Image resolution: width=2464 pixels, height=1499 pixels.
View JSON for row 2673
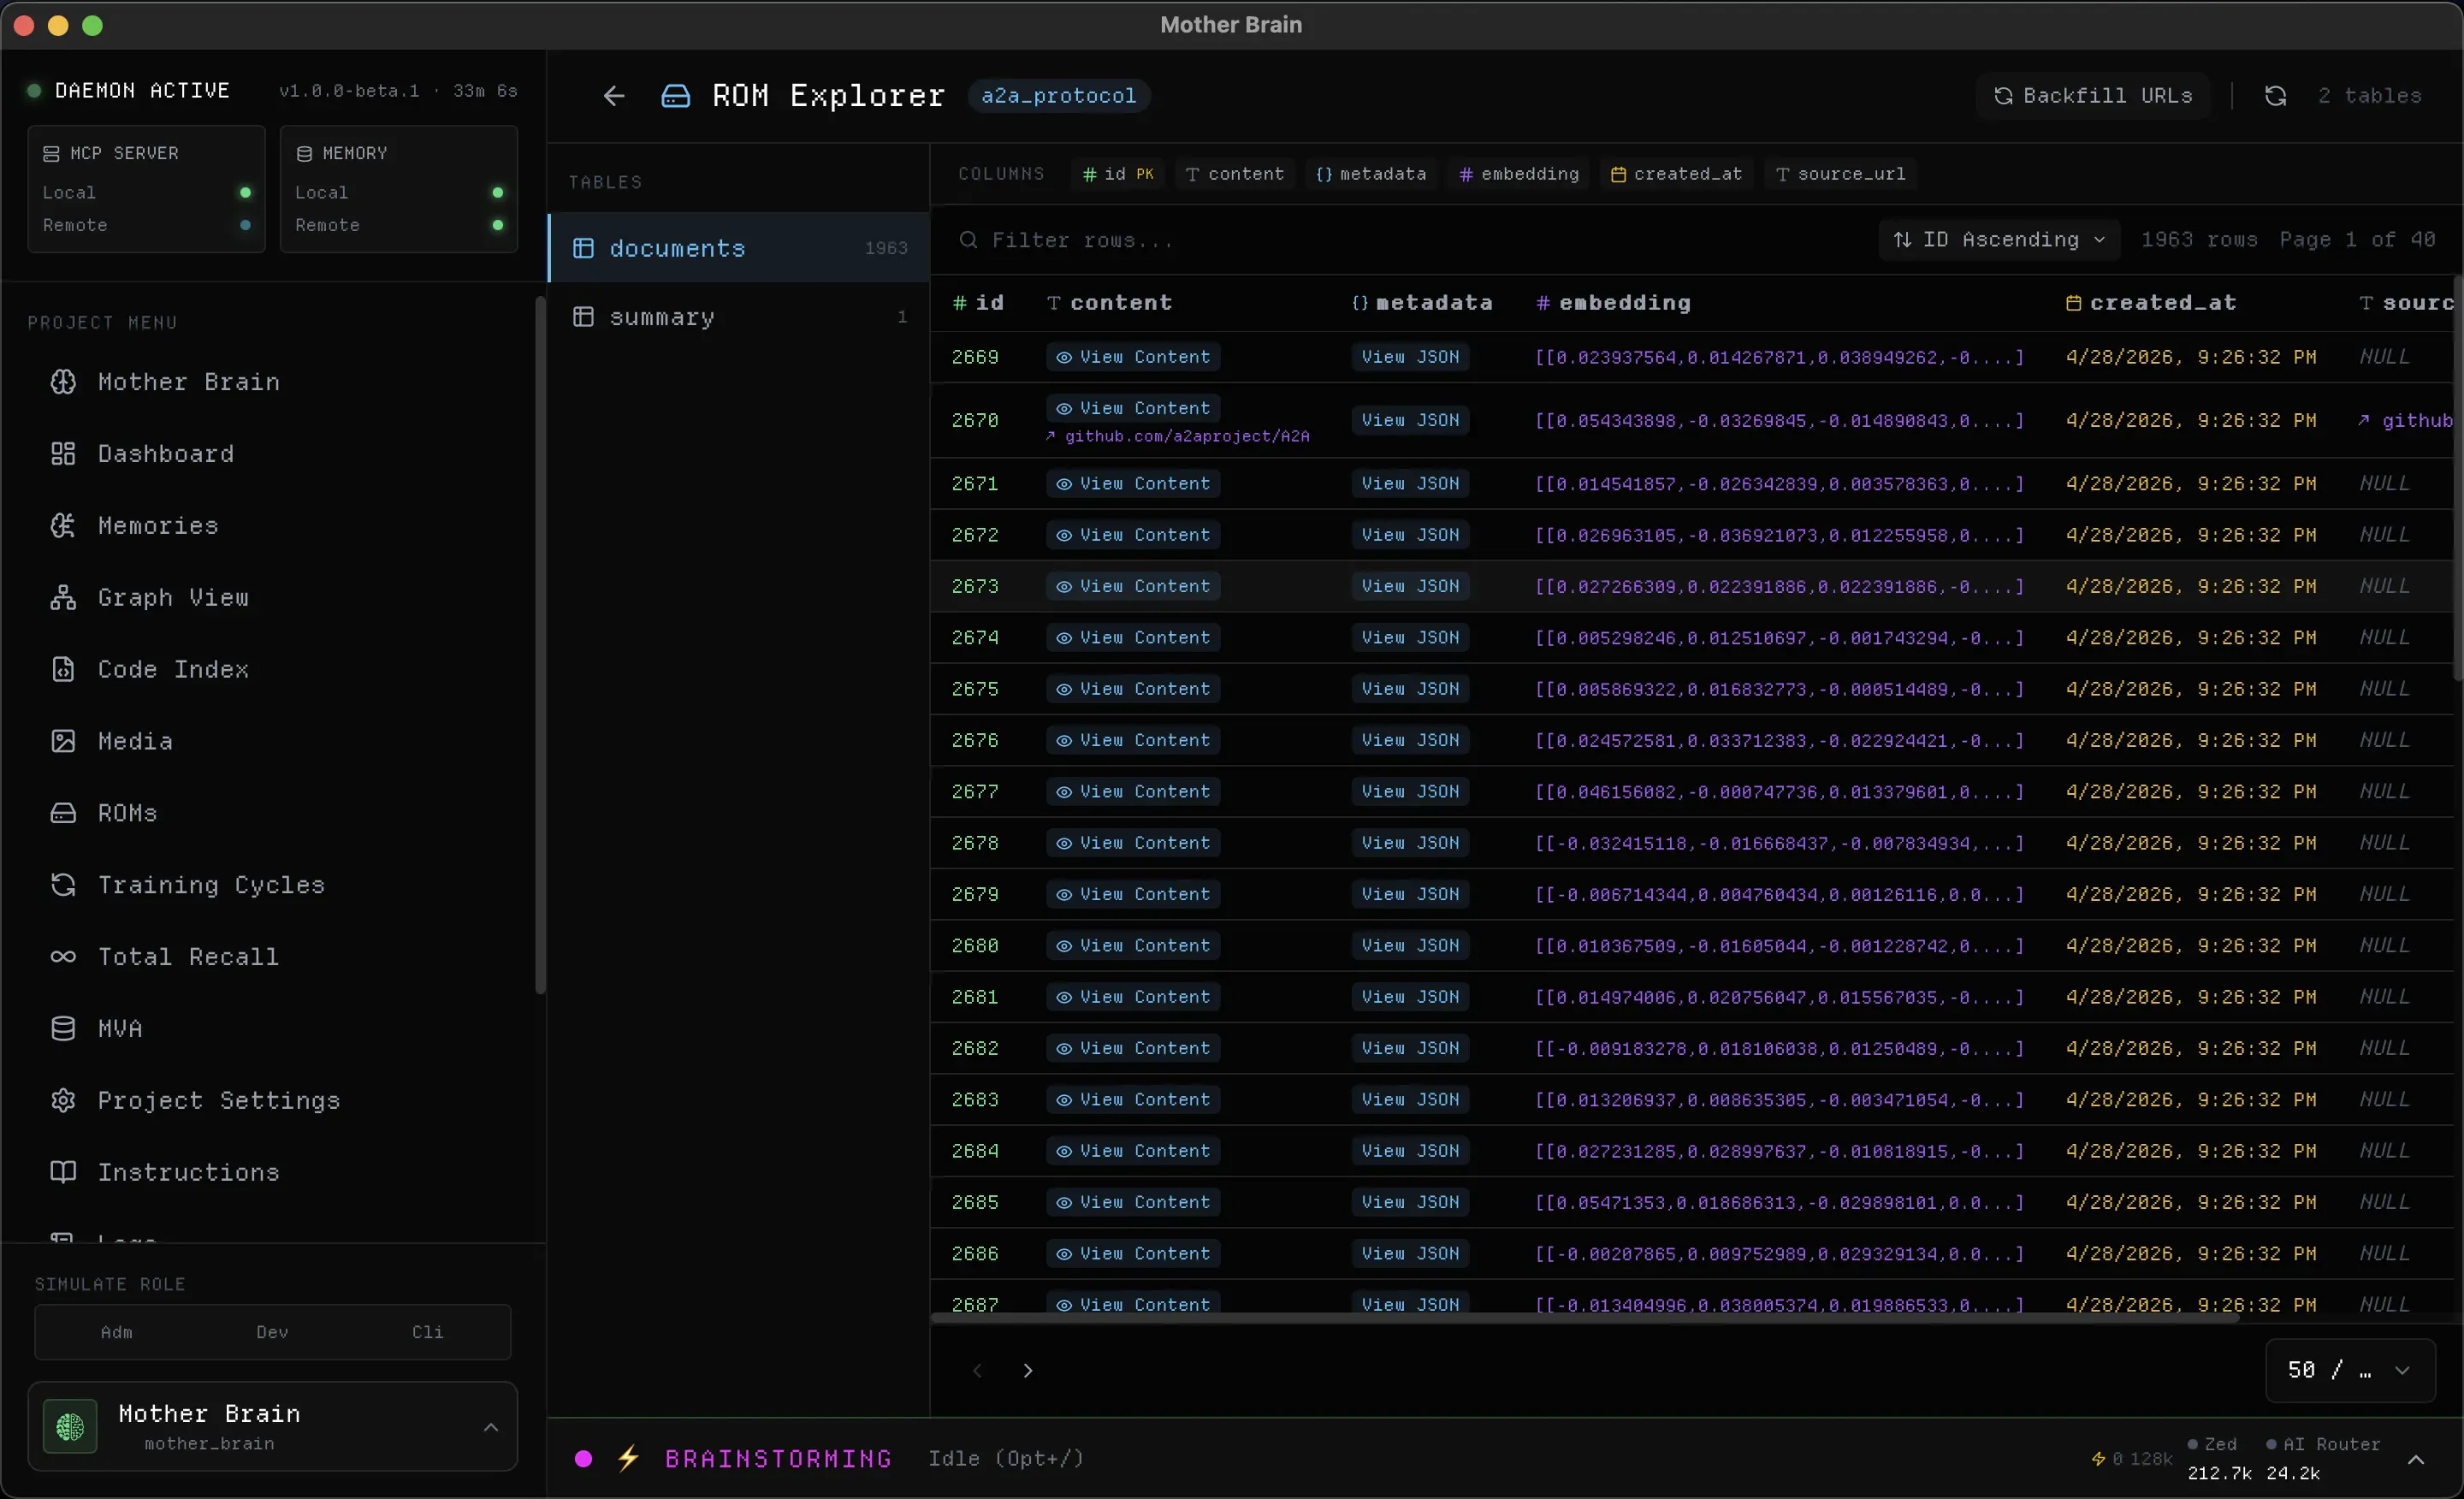1410,586
